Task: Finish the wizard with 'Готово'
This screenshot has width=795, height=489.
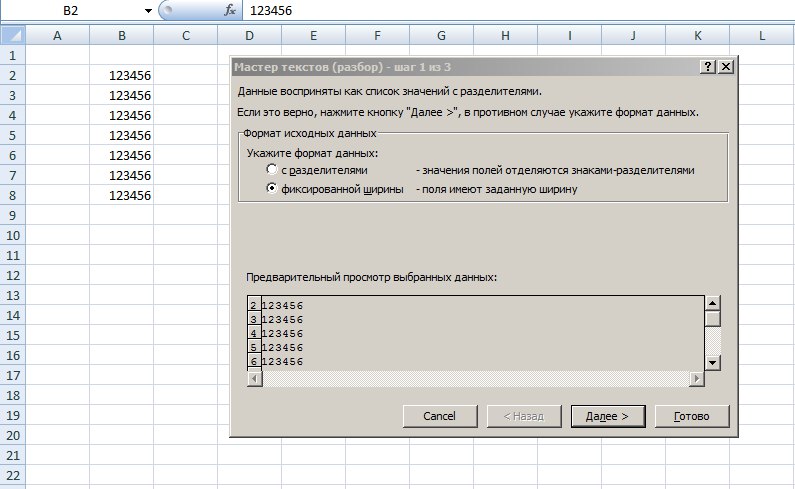Action: click(x=692, y=416)
